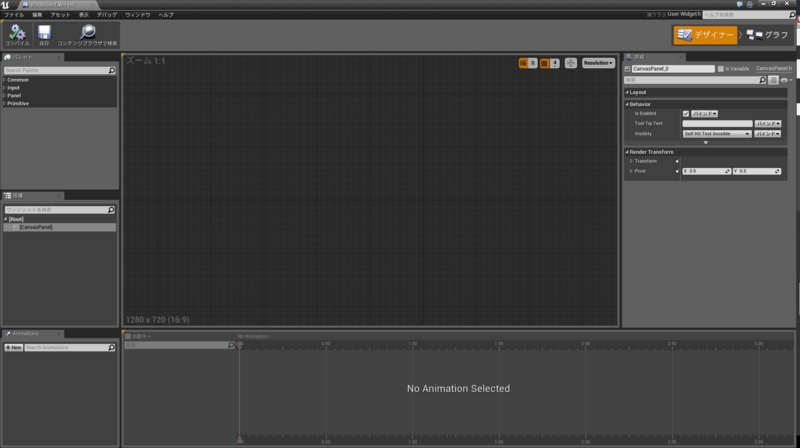This screenshot has width=800, height=448.
Task: Click the Tool Tip Text input field
Action: point(717,123)
